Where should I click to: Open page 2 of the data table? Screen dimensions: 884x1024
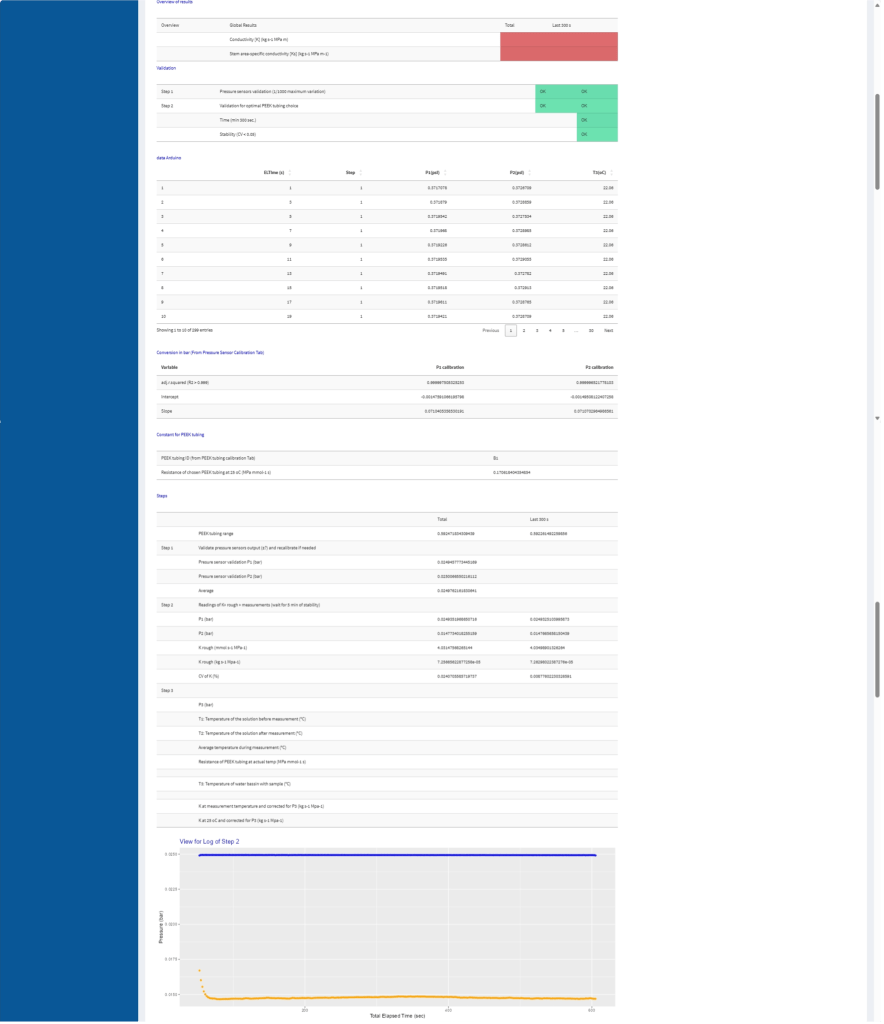524,329
